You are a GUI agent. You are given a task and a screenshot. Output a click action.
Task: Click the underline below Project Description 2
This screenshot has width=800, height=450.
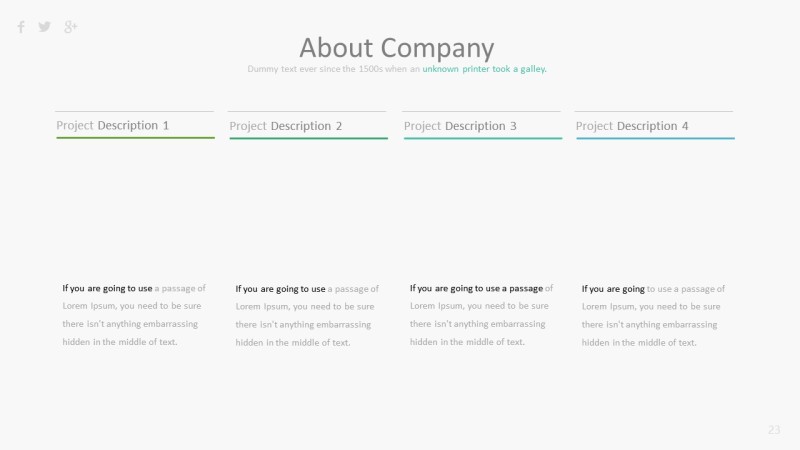point(308,138)
